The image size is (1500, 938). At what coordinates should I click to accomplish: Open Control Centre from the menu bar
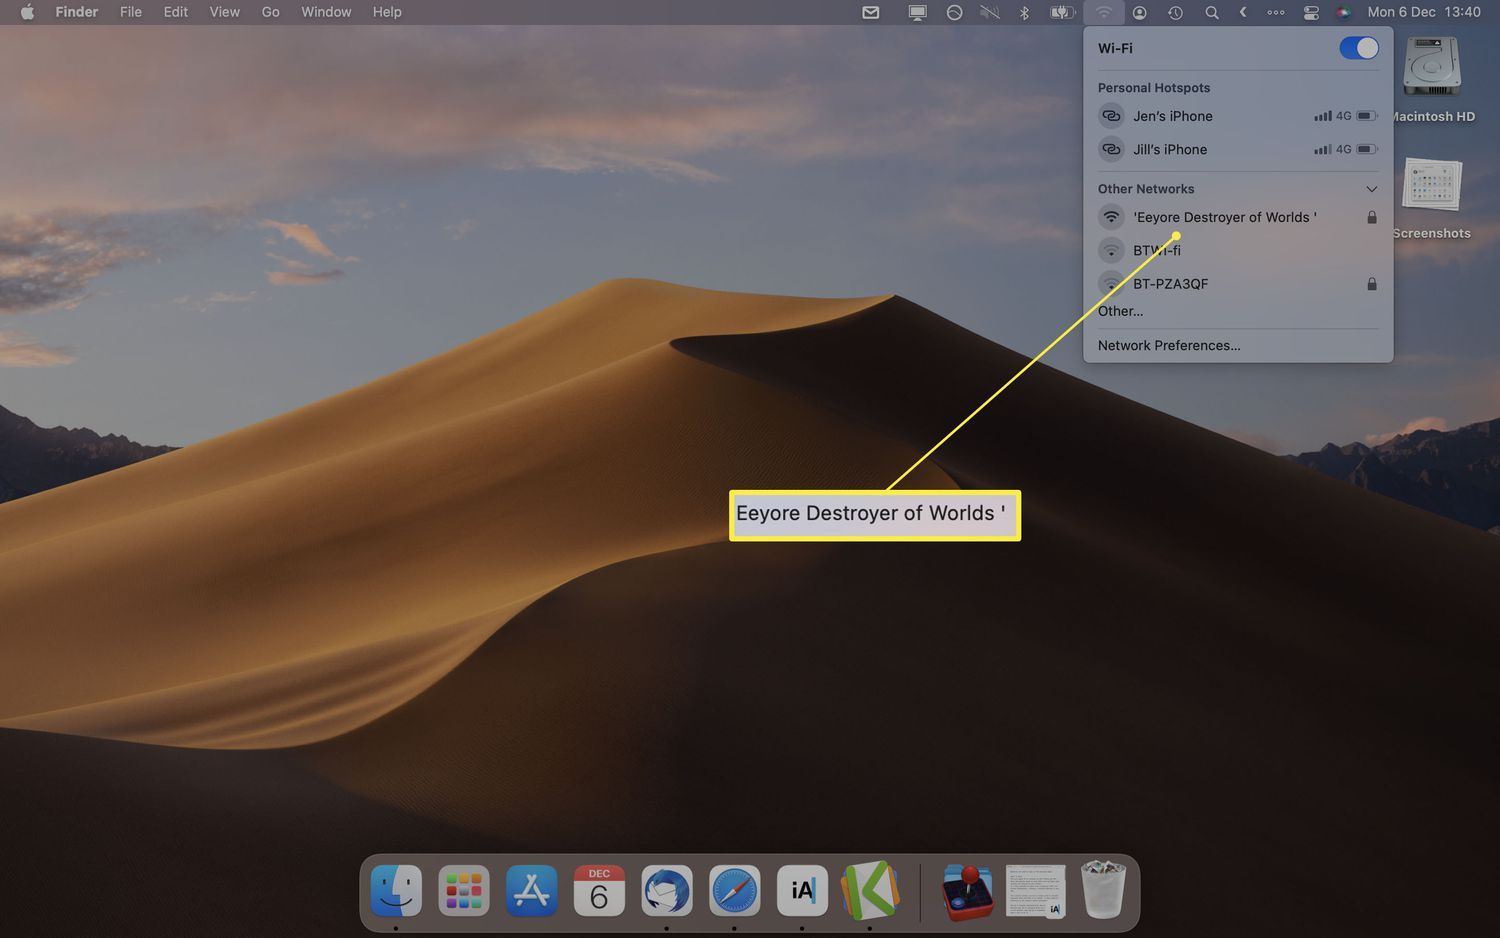tap(1311, 12)
